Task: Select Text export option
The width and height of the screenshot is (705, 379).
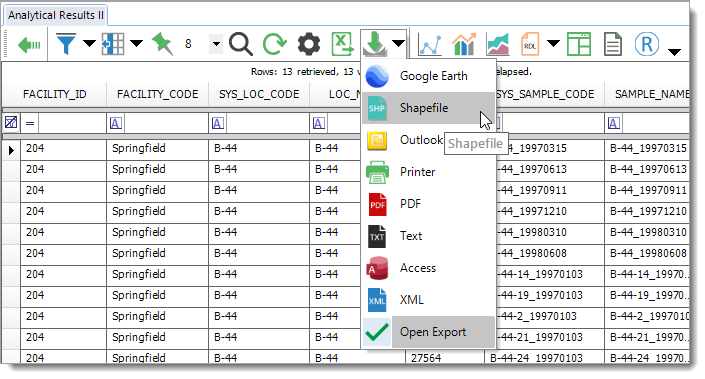Action: point(428,236)
